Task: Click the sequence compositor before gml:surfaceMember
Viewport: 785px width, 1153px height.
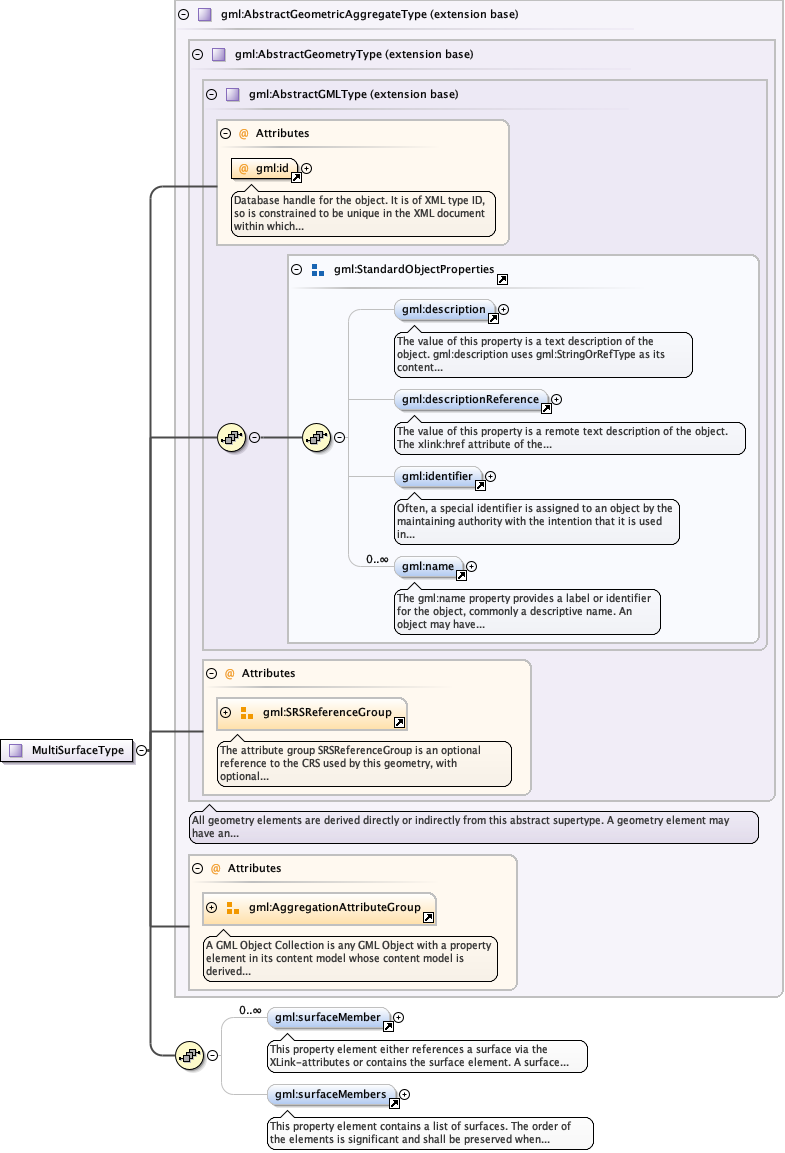Action: tap(190, 1054)
